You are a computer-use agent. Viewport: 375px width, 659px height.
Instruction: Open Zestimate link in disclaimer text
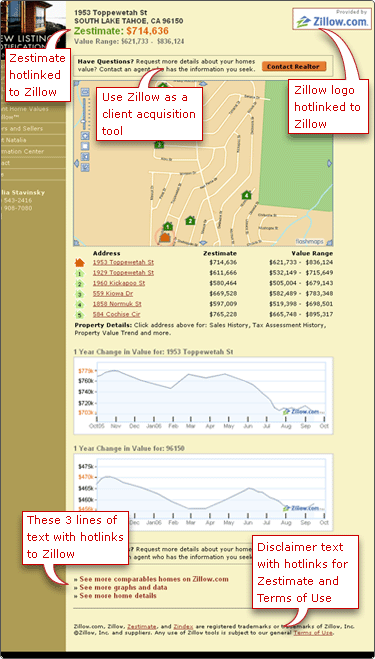tap(142, 626)
